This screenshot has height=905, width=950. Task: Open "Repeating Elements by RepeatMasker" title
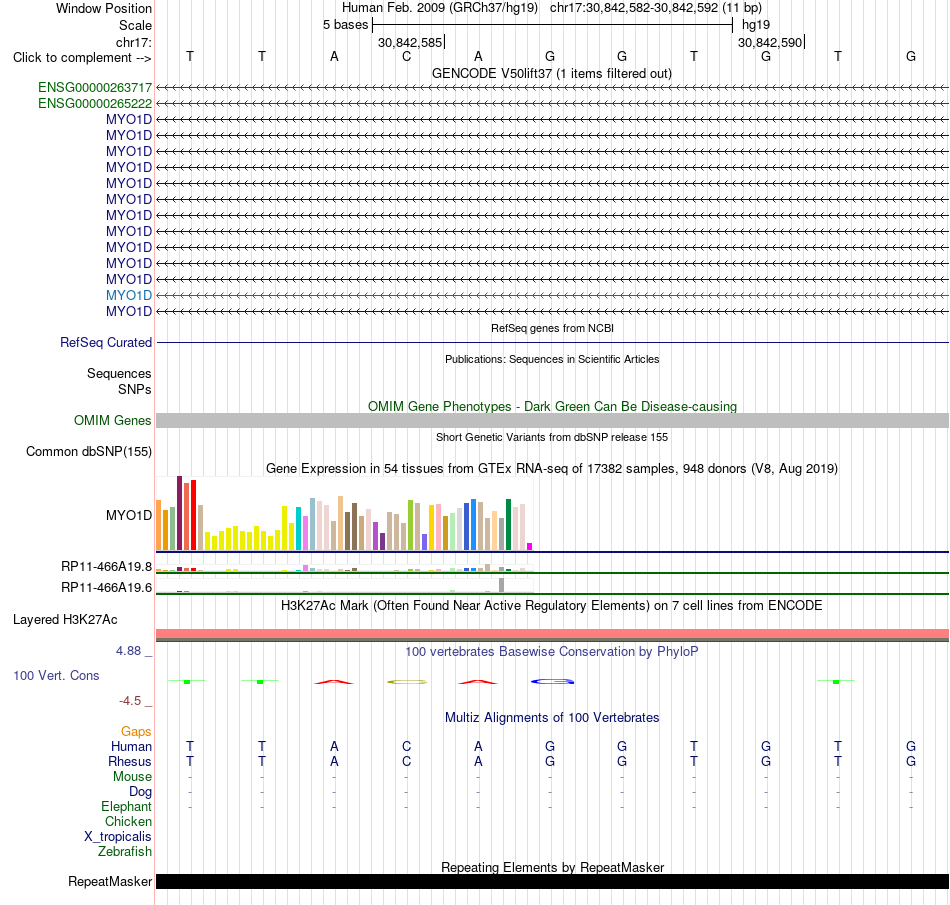point(552,867)
